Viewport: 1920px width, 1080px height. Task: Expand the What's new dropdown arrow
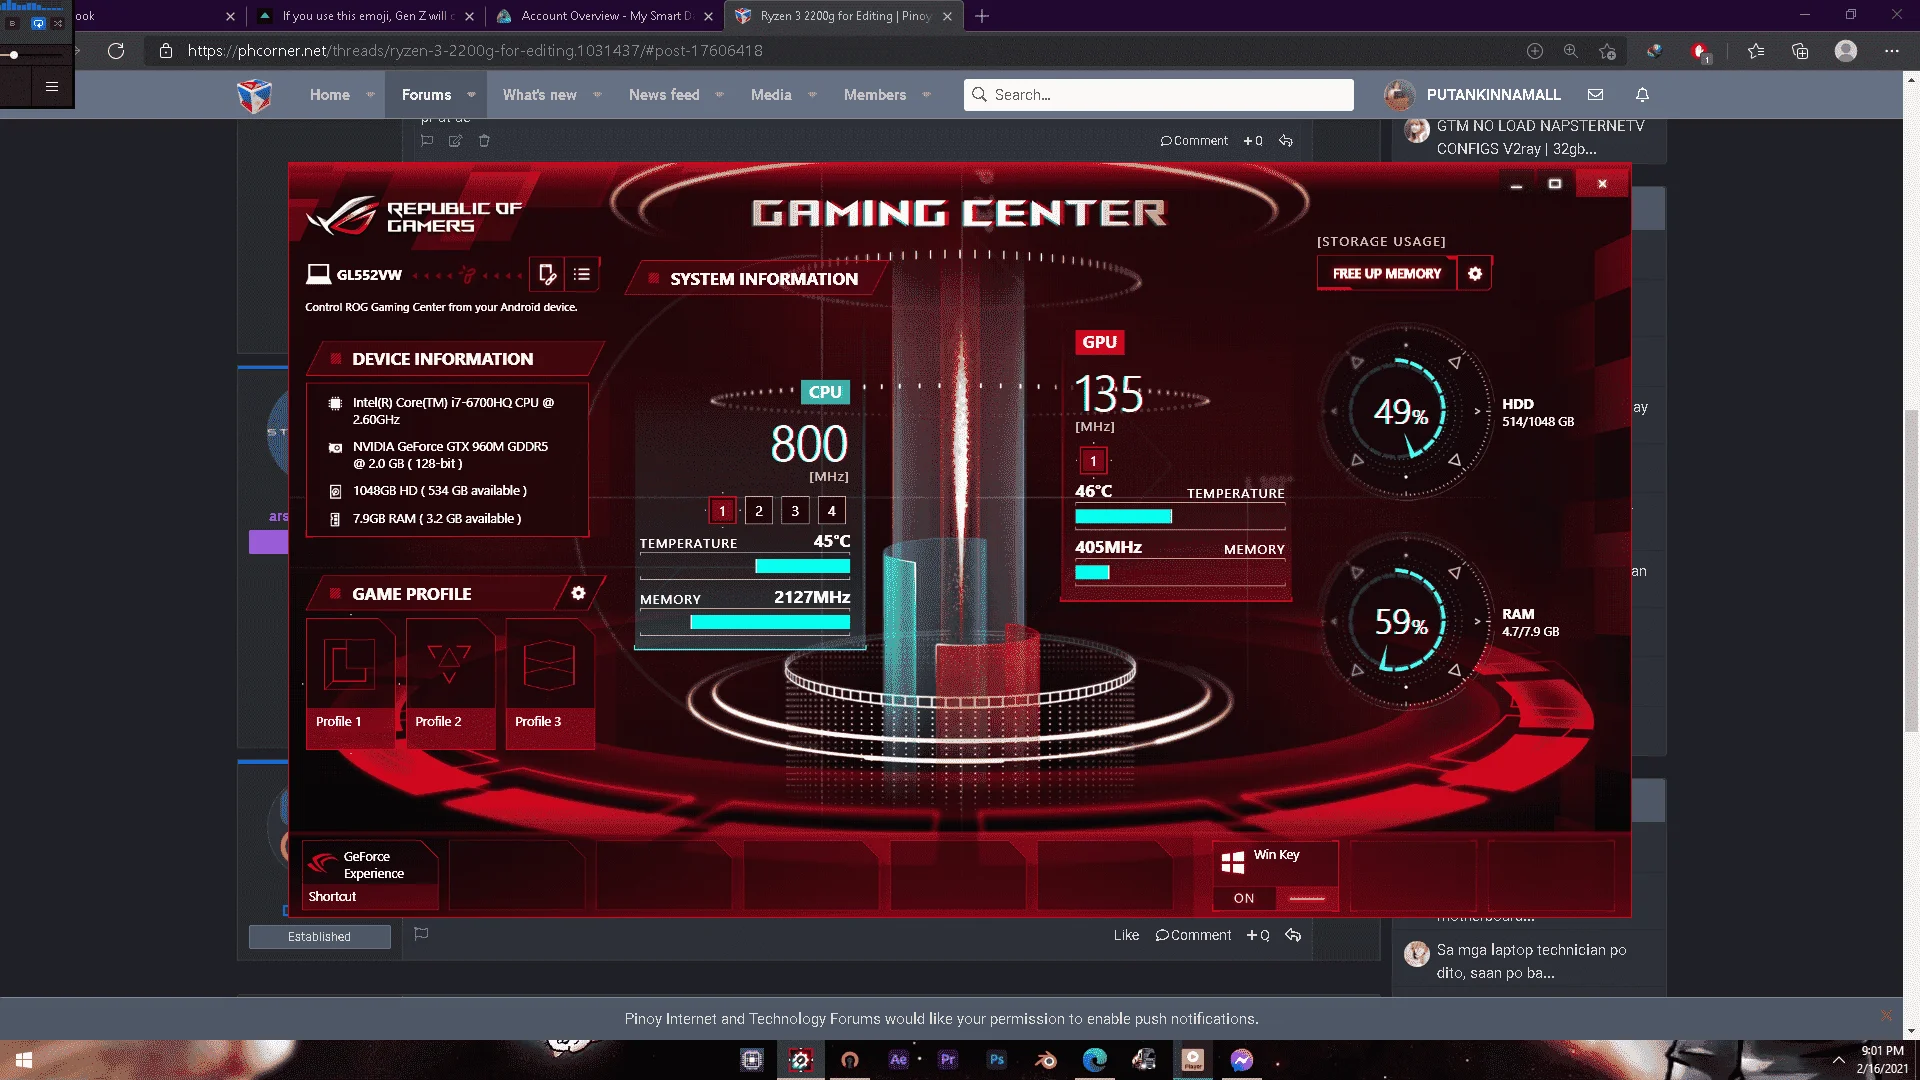pyautogui.click(x=597, y=95)
